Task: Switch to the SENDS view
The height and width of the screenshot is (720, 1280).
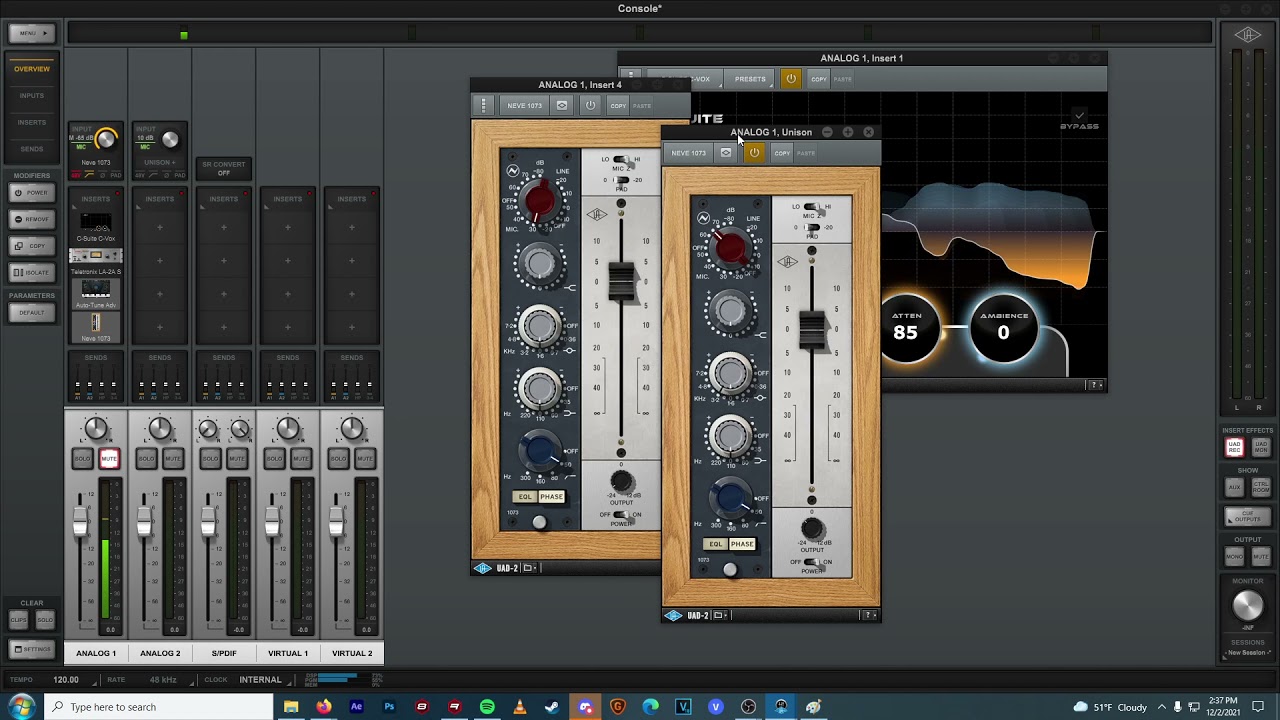Action: coord(32,149)
